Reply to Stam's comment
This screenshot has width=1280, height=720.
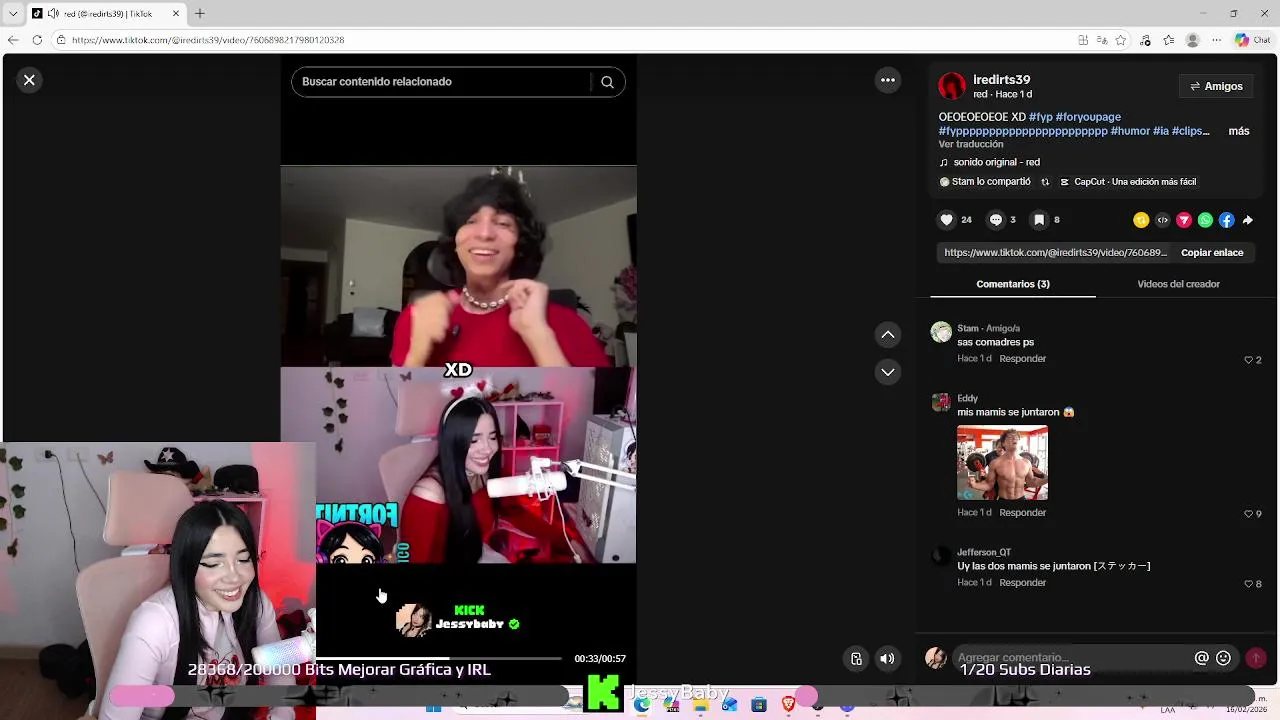(1022, 359)
